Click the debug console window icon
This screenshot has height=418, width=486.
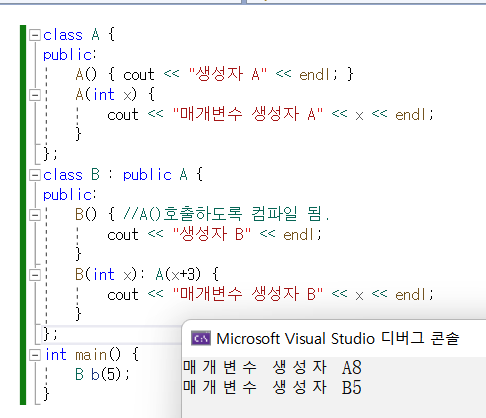pyautogui.click(x=201, y=339)
